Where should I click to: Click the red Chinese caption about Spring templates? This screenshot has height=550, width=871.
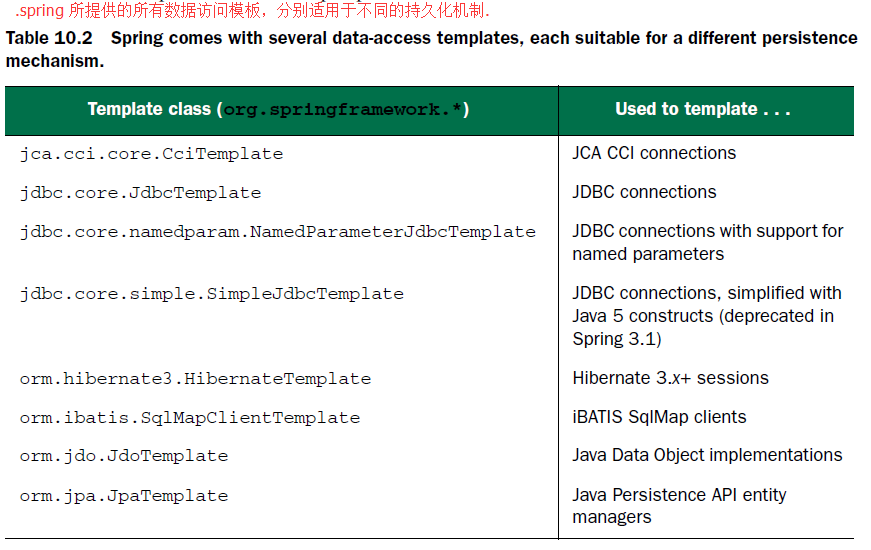tap(253, 11)
